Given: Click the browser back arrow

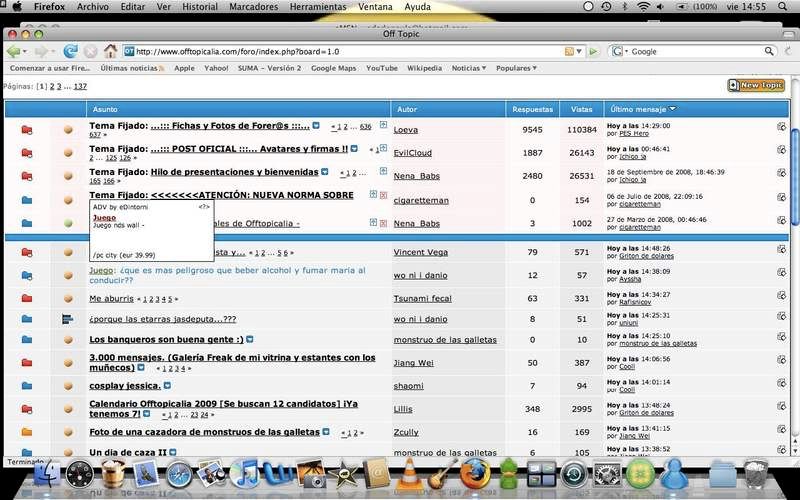Looking at the screenshot, I should [x=13, y=51].
